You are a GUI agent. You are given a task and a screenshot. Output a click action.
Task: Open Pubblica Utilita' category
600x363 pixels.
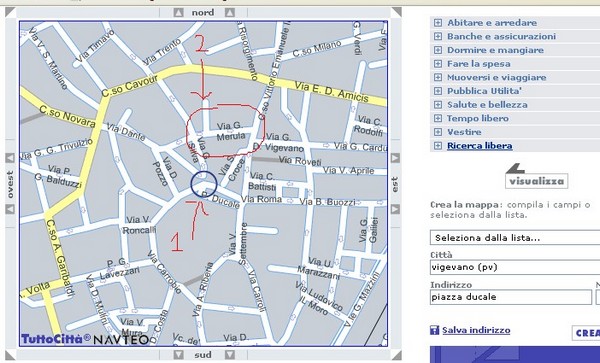click(484, 91)
